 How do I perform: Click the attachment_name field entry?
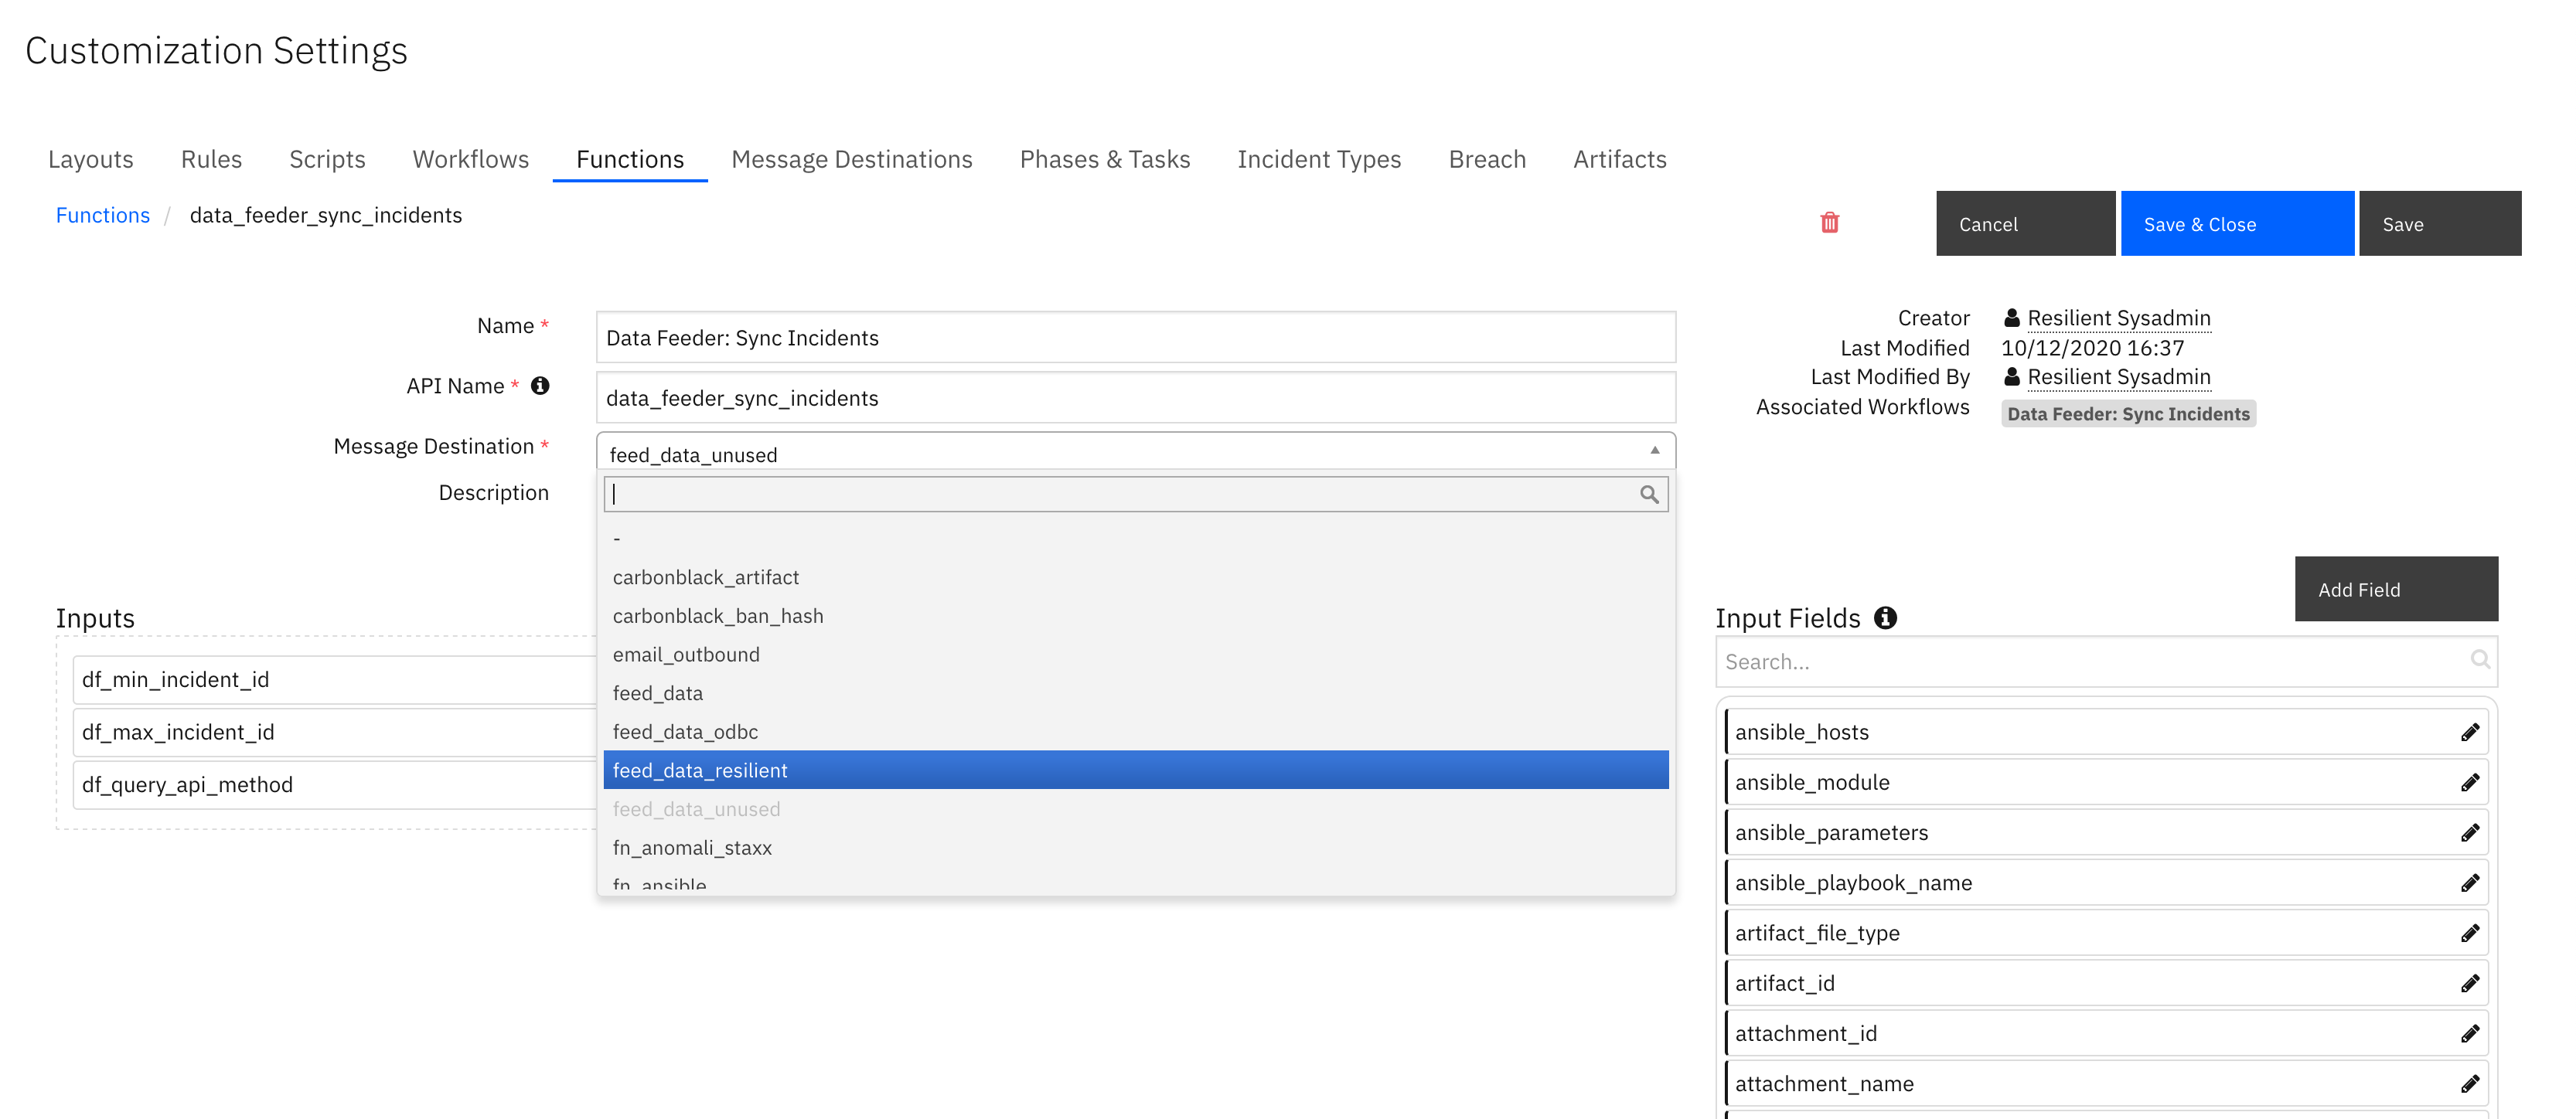click(x=2107, y=1083)
